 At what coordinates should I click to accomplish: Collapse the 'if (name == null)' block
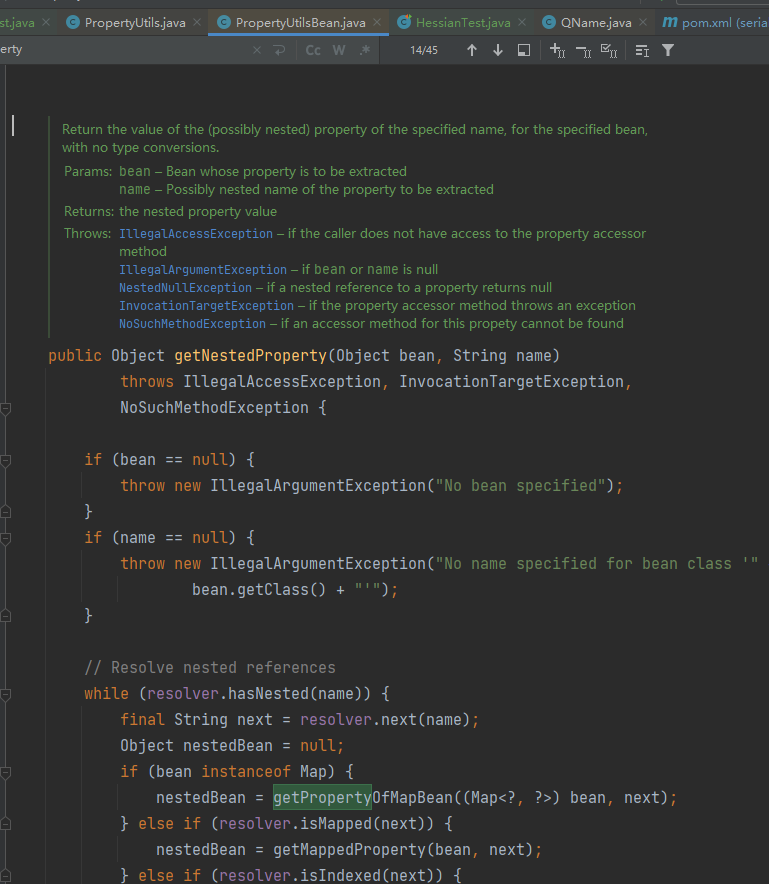[x=6, y=538]
